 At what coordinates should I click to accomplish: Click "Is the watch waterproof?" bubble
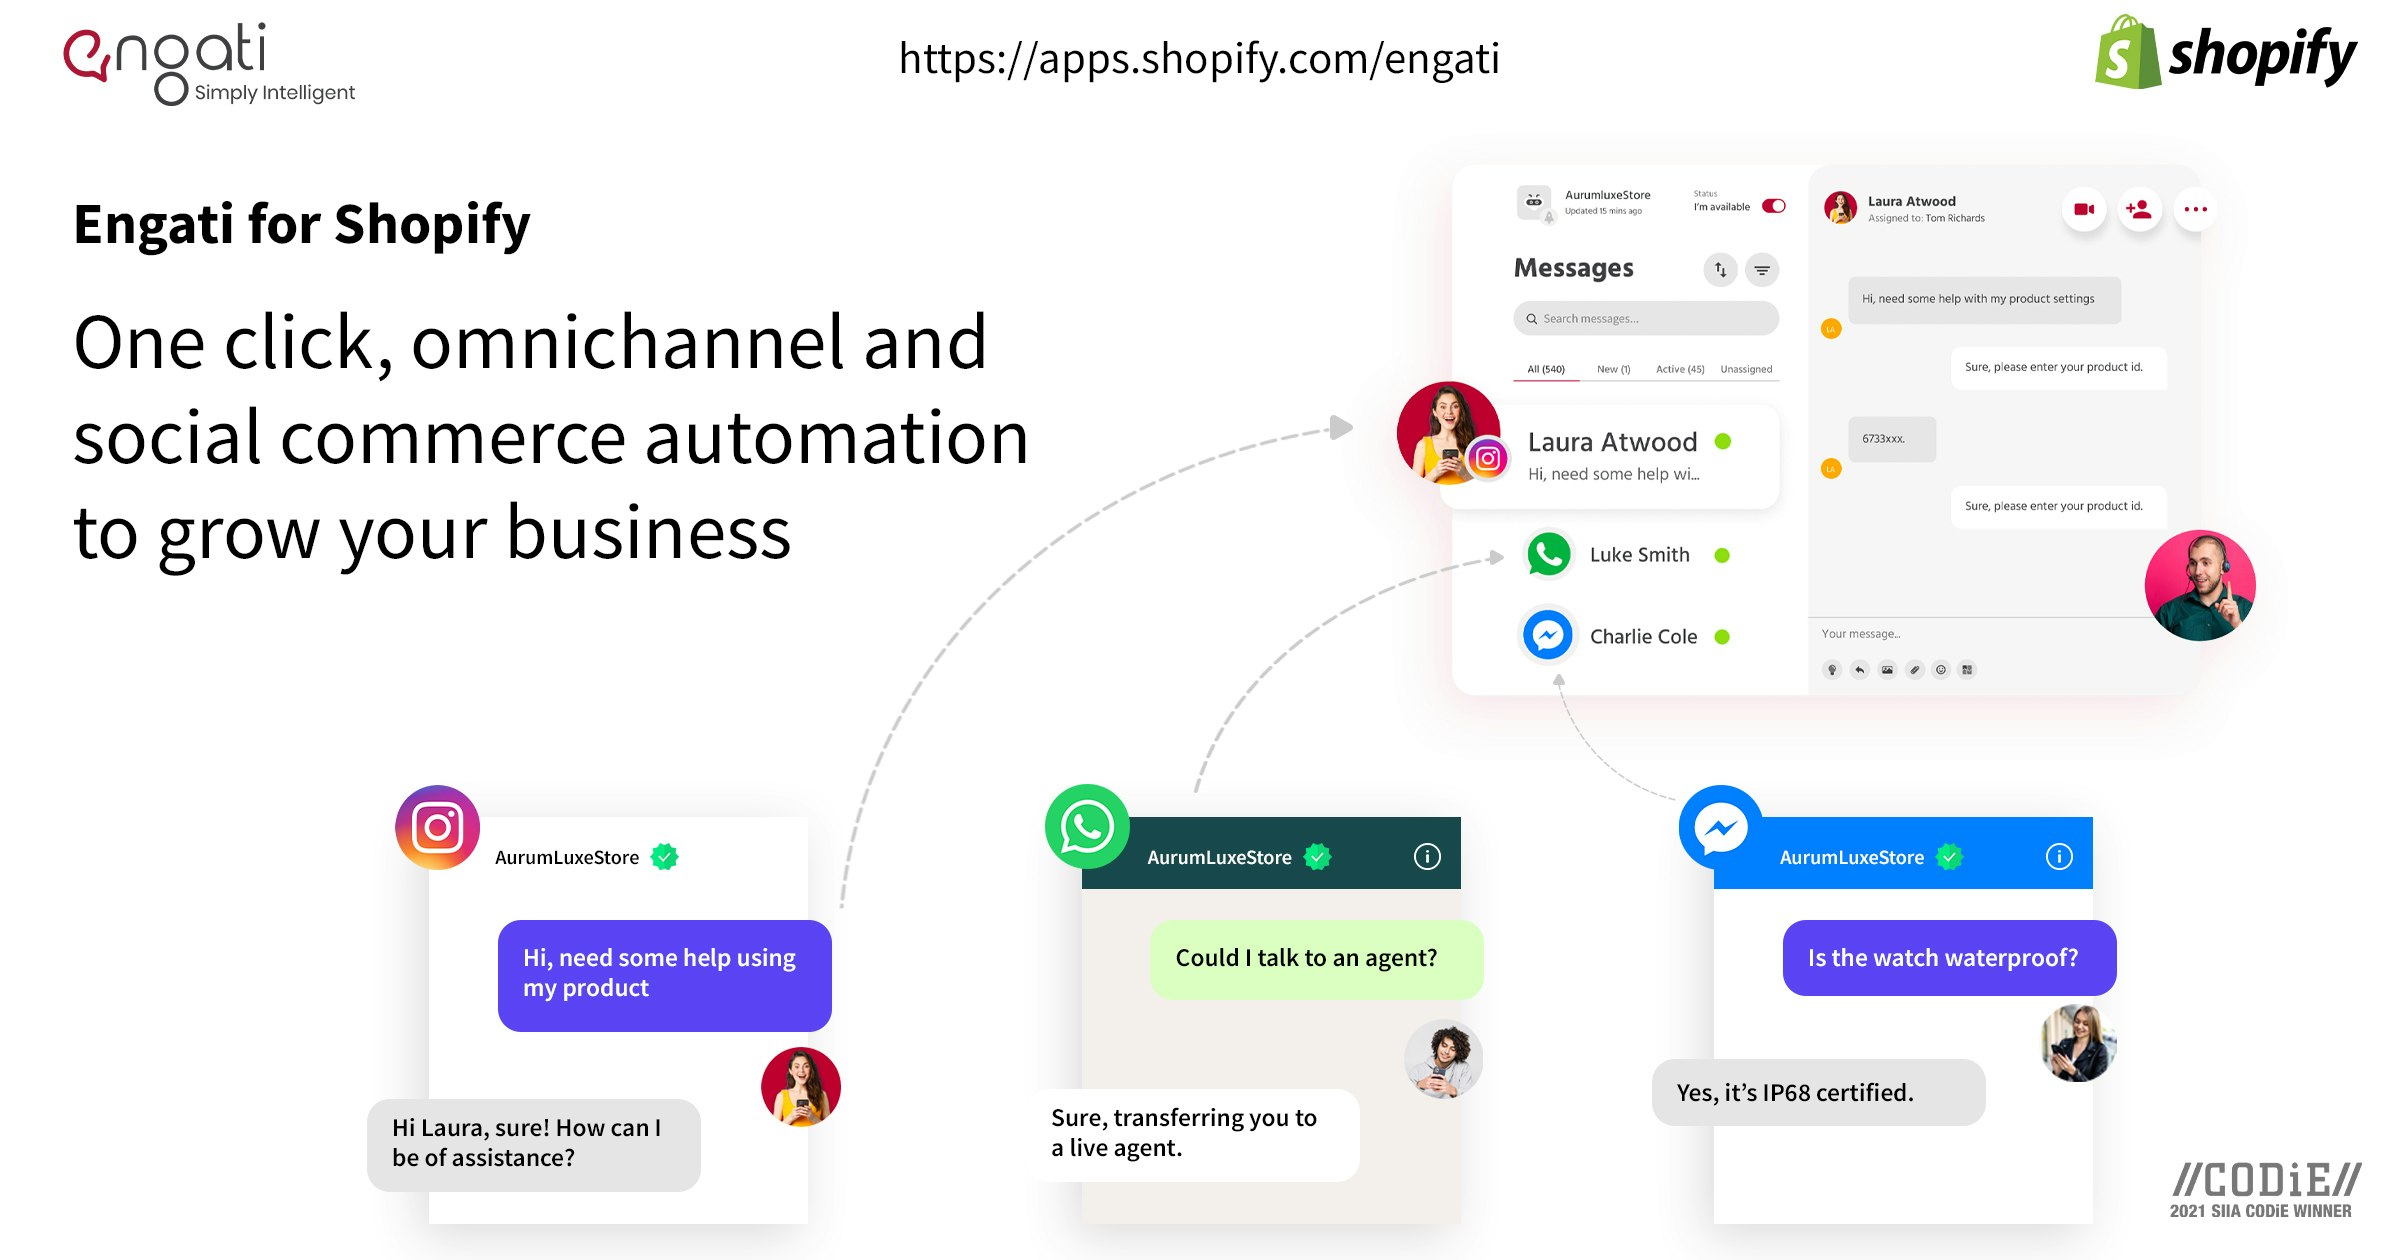(x=1949, y=958)
